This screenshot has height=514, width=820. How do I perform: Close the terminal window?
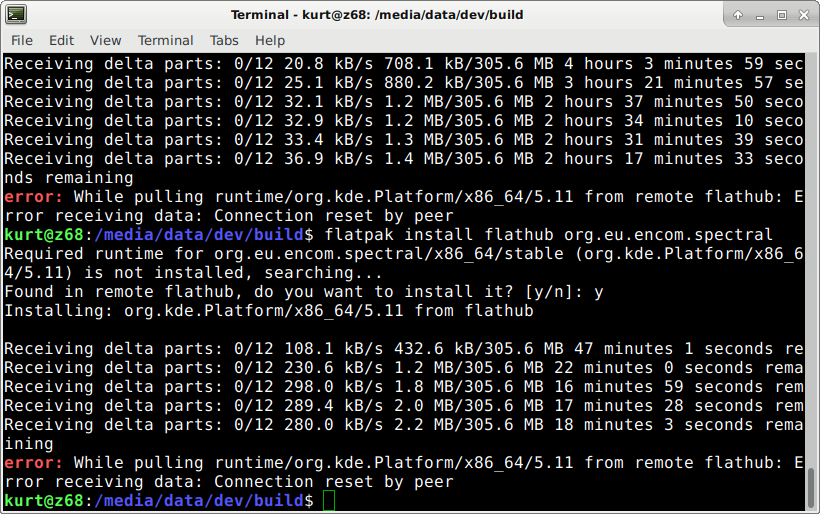pos(804,15)
